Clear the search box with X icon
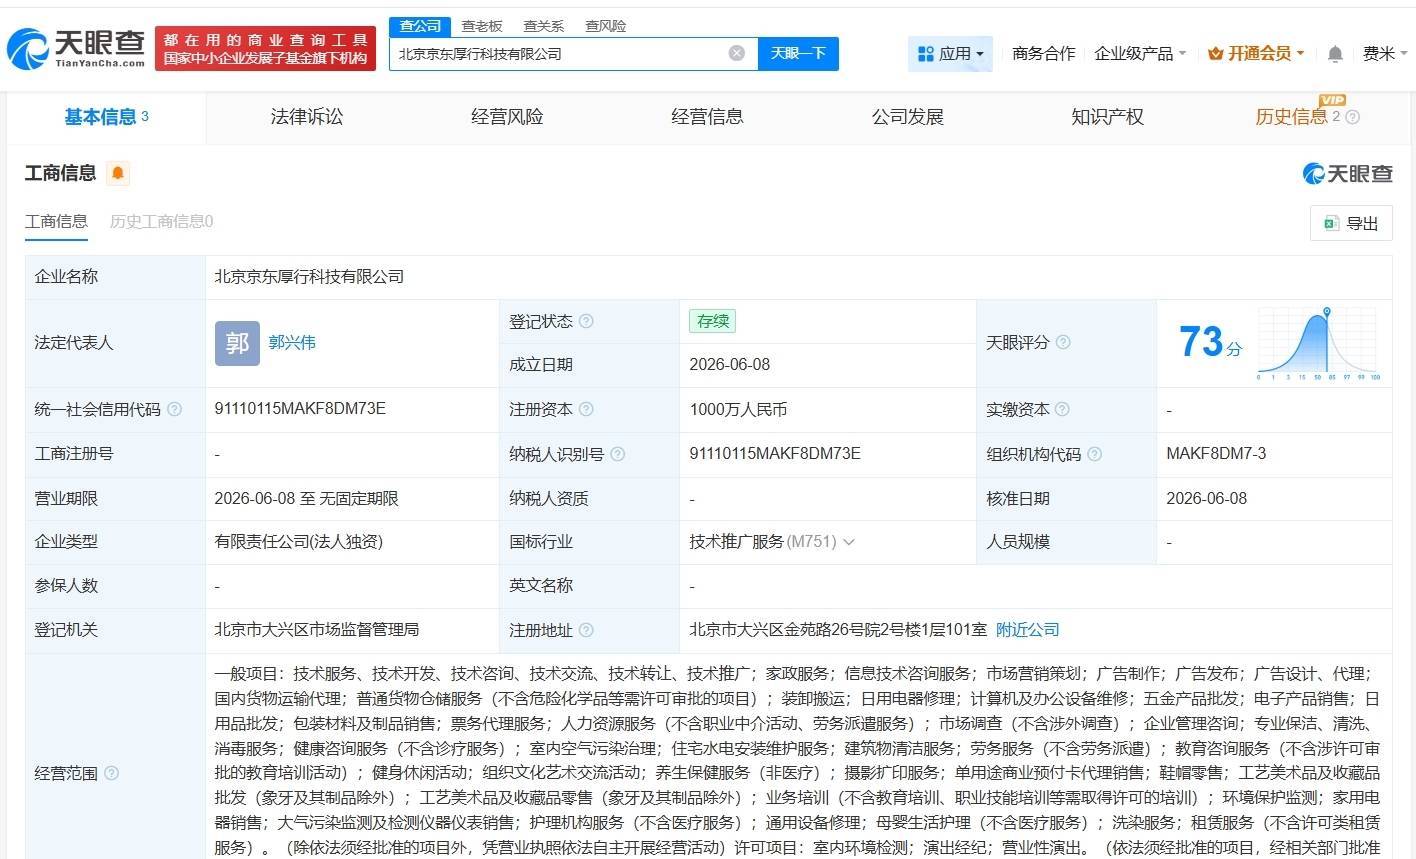Screen dimensions: 1416x859 pos(737,53)
